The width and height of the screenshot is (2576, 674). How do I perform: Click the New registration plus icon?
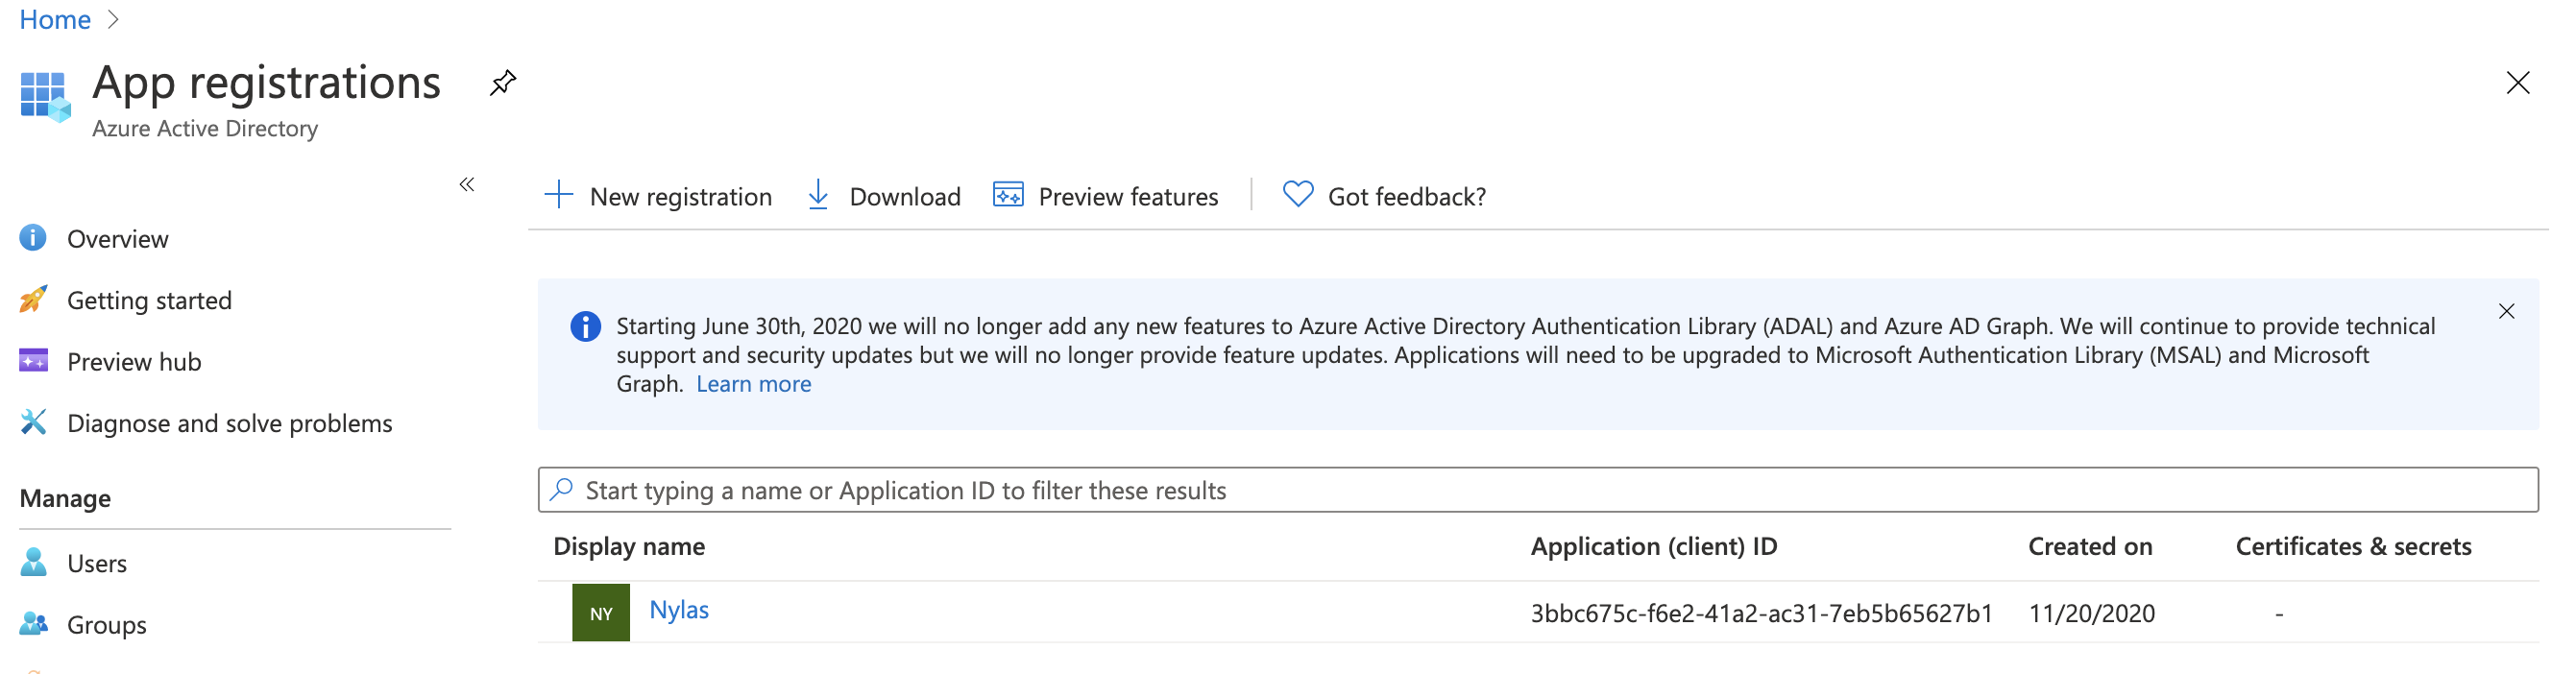coord(558,194)
